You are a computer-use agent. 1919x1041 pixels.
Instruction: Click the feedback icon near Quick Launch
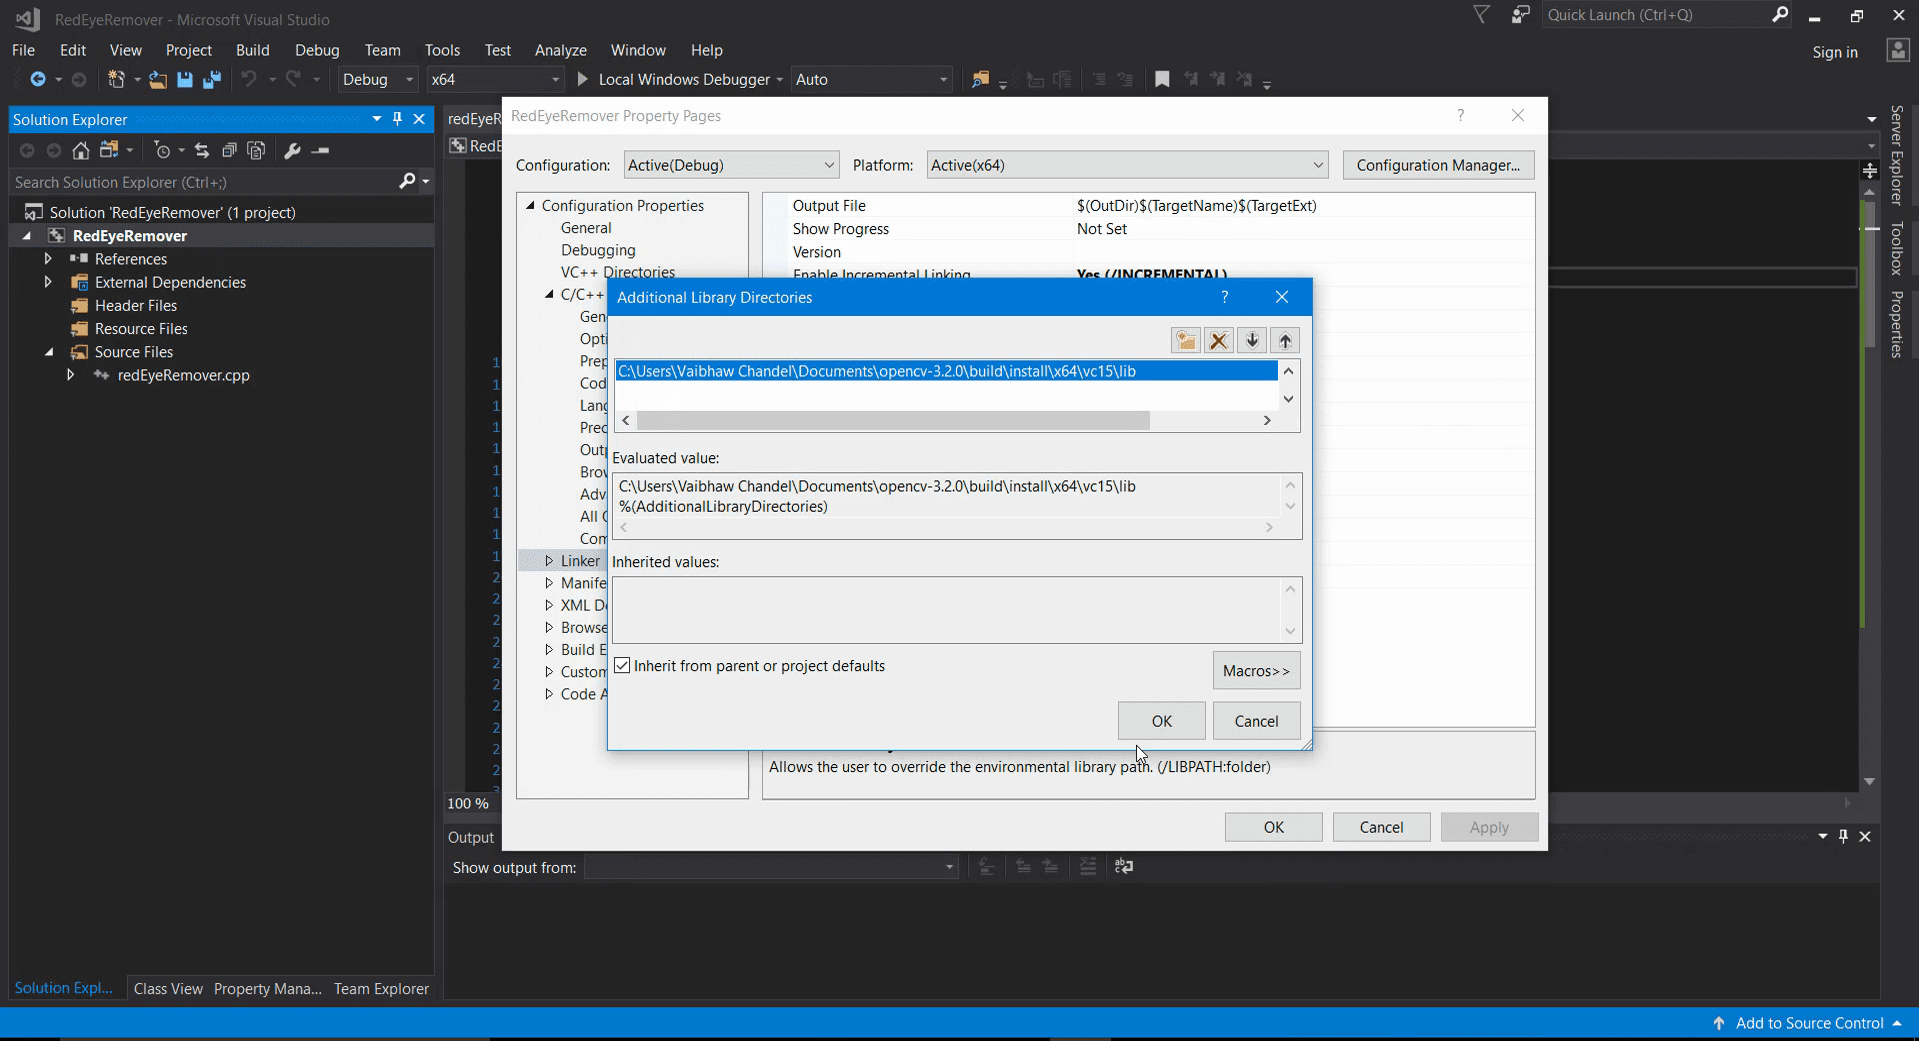click(1520, 14)
